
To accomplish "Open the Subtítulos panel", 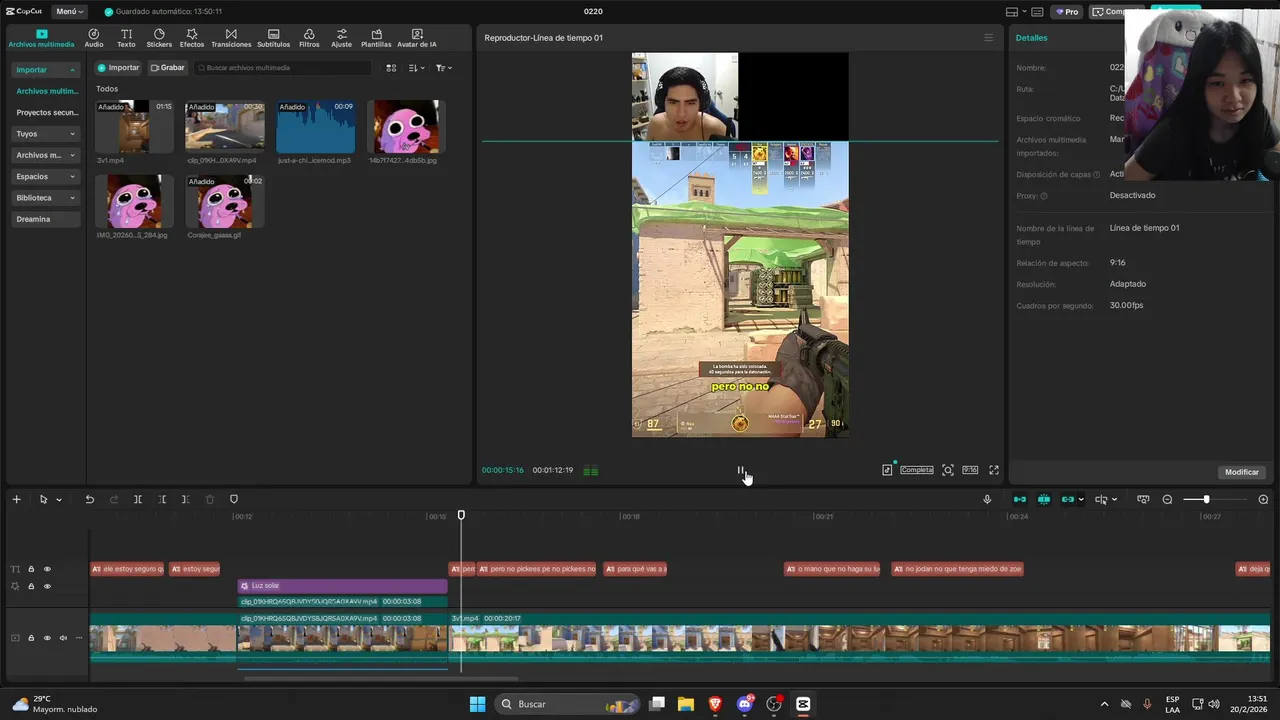I will pos(273,38).
